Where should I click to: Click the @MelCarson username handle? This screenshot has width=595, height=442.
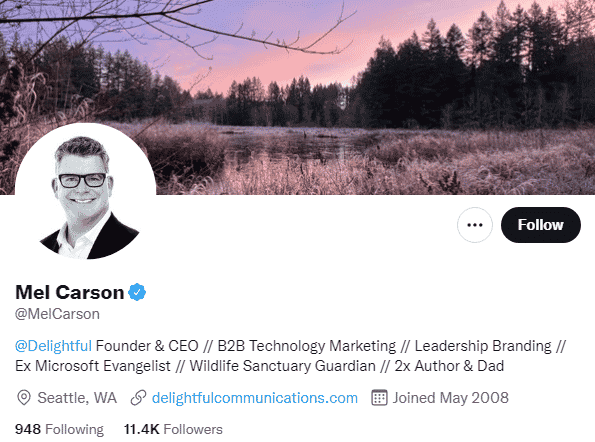click(x=57, y=314)
